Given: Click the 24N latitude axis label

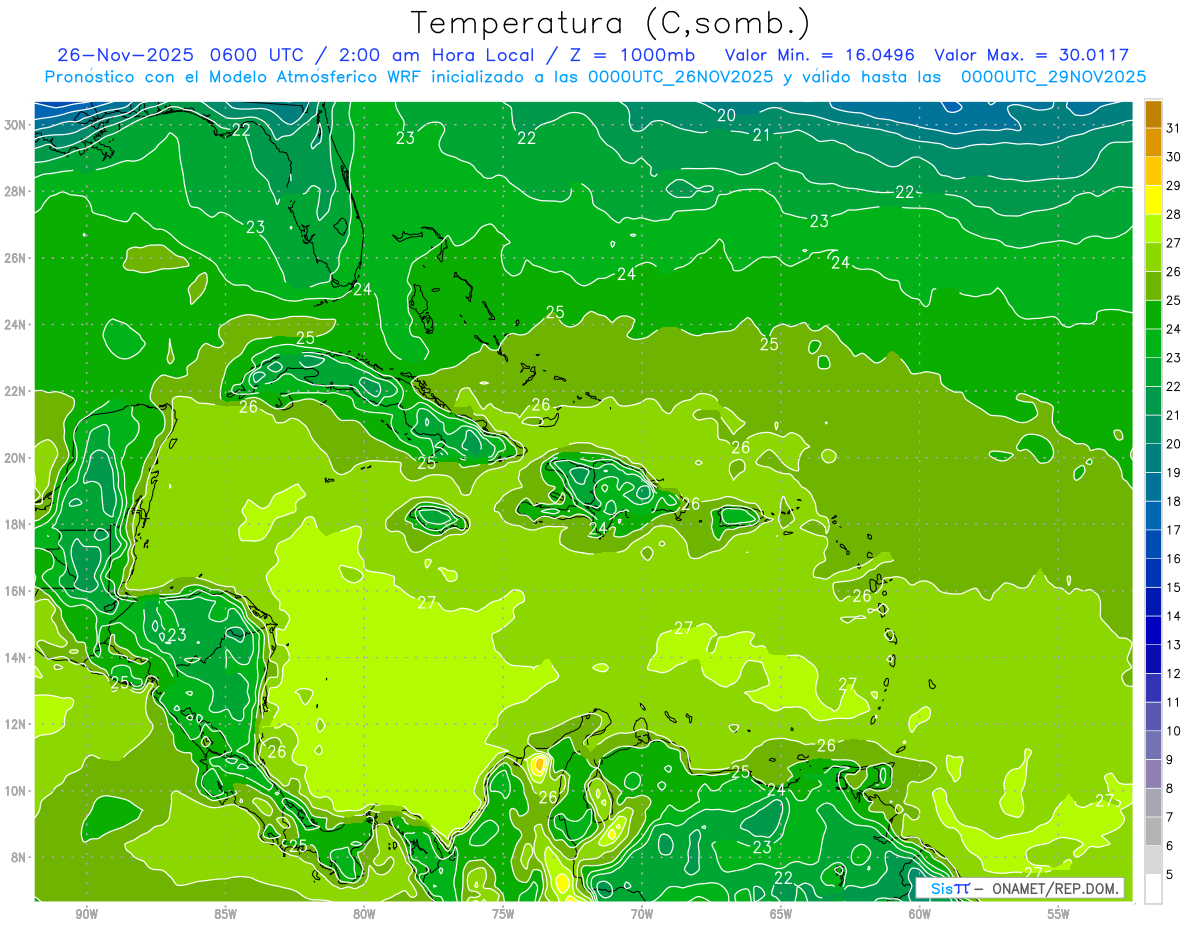Looking at the screenshot, I should [x=16, y=324].
